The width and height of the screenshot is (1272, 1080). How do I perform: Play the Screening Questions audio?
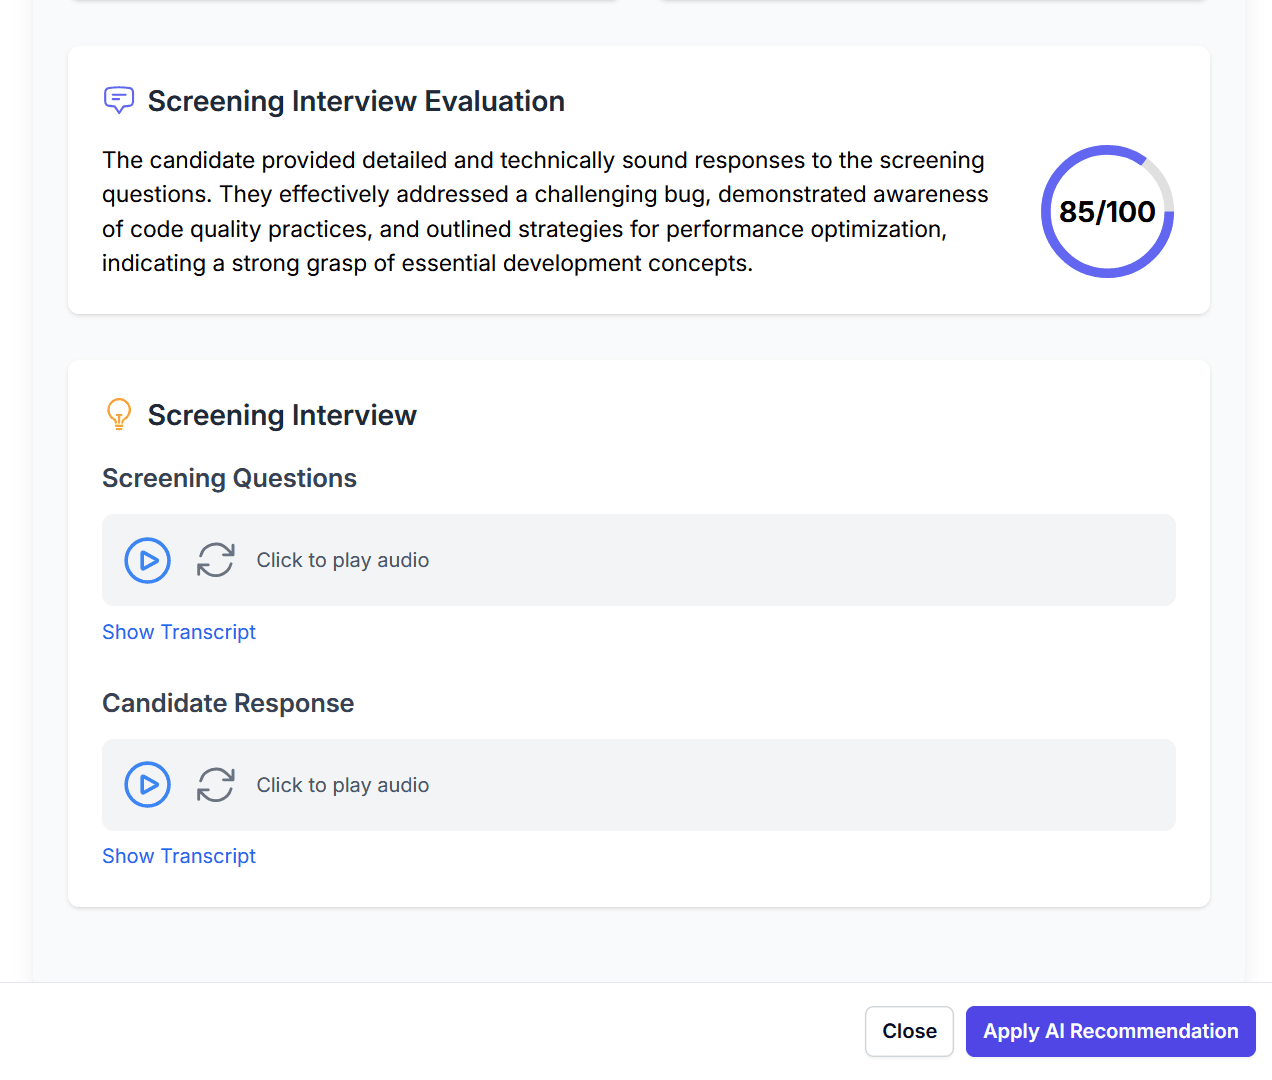coord(148,560)
